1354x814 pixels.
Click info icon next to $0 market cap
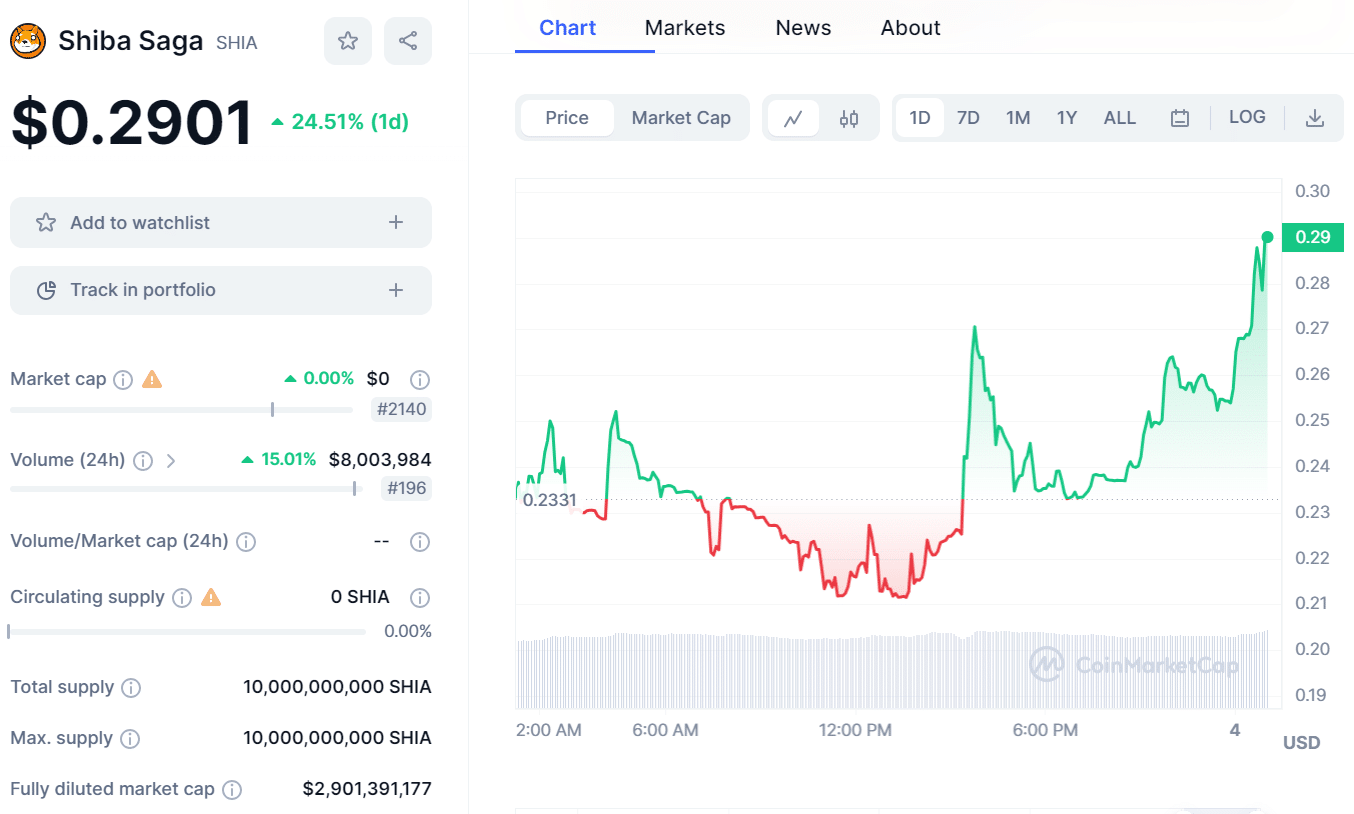pos(420,380)
